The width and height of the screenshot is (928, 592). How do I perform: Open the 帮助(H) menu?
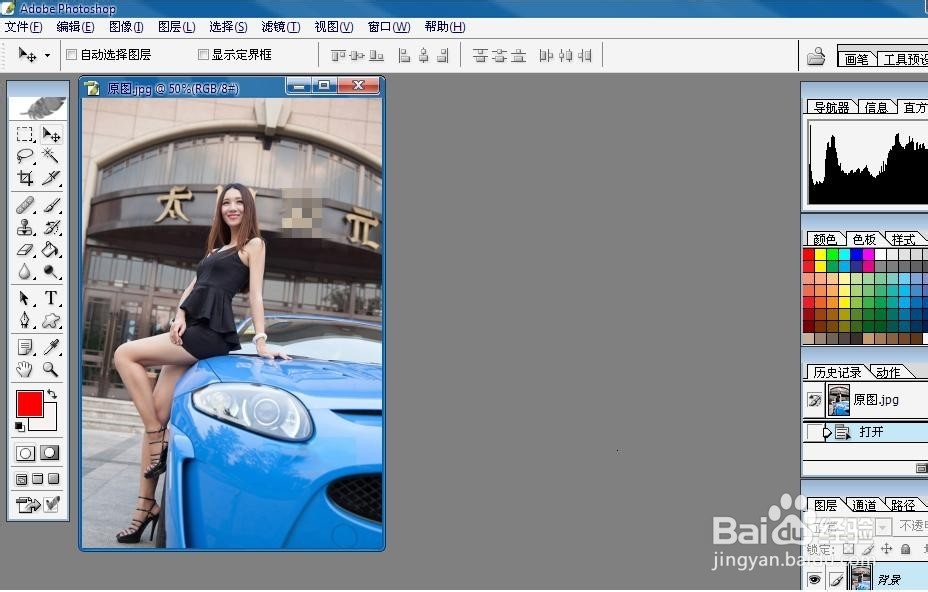[444, 27]
